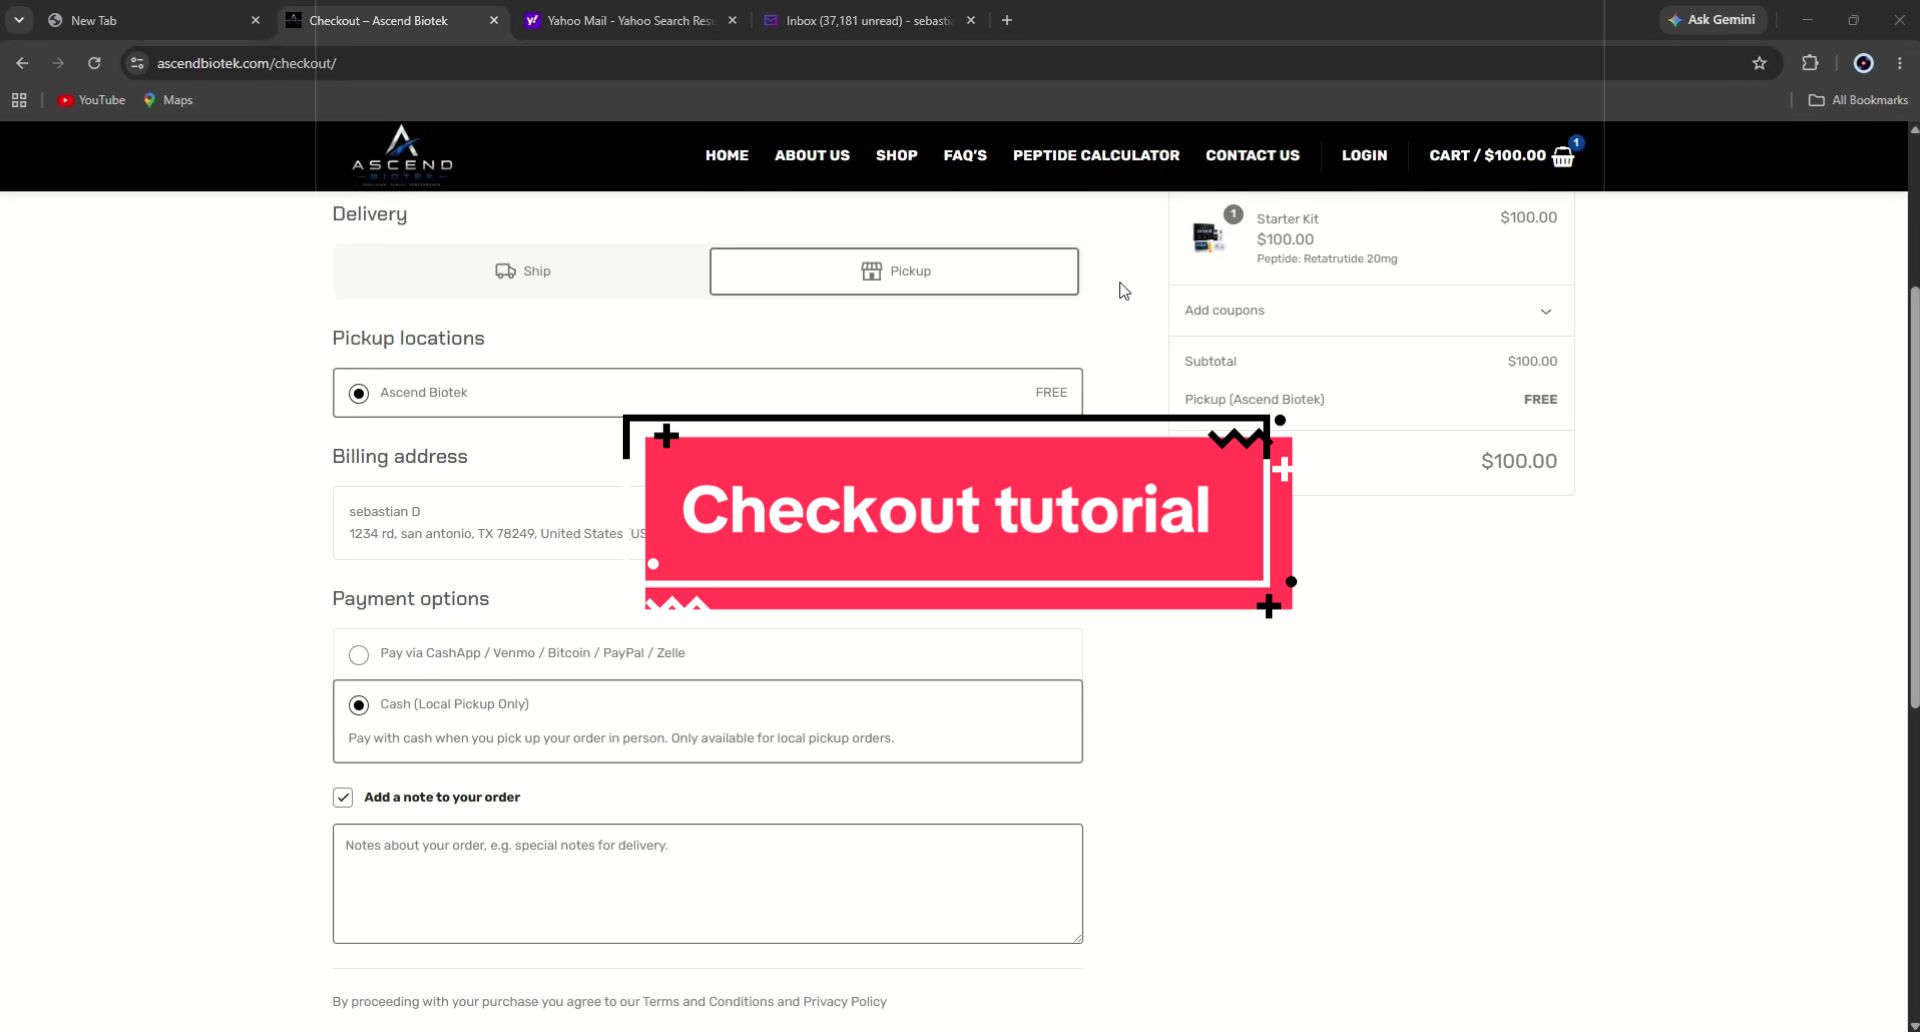Click the Peptide: Retatrutide 20mg text

click(1327, 259)
